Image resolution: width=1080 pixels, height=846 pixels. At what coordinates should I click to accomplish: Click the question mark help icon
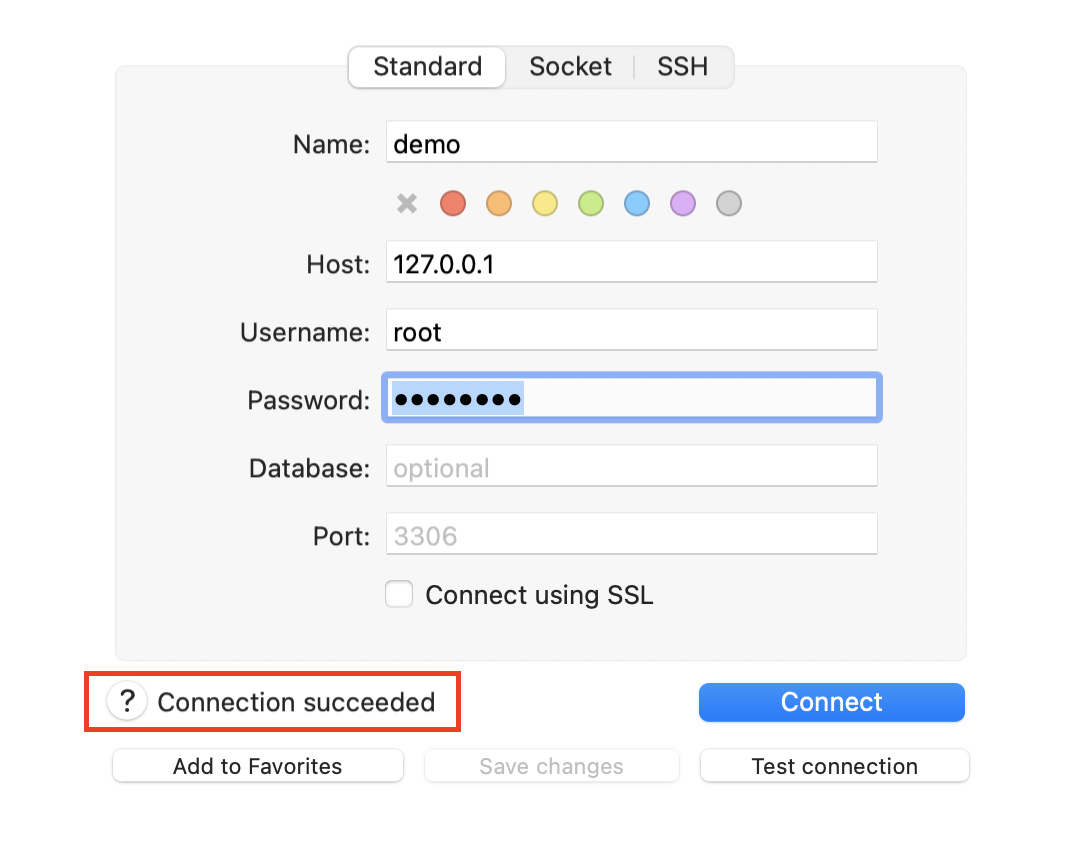[x=127, y=702]
